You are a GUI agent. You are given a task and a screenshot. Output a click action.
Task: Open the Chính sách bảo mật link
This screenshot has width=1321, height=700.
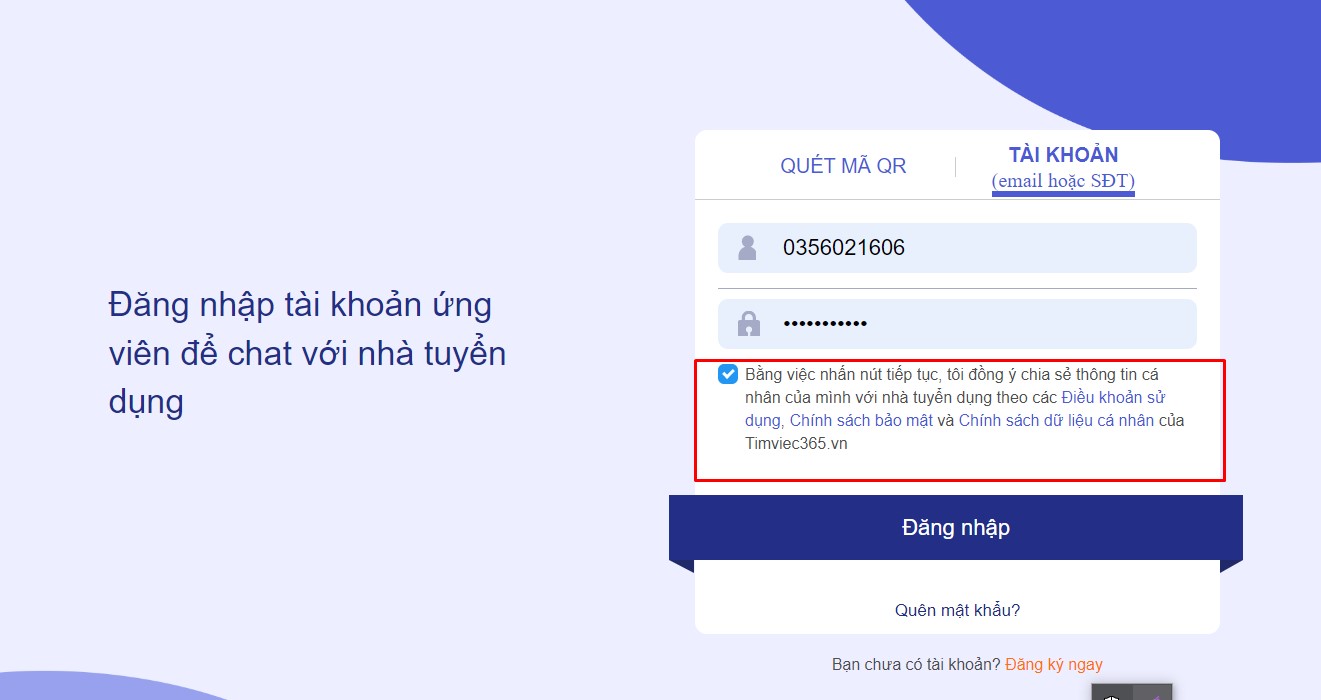point(861,421)
